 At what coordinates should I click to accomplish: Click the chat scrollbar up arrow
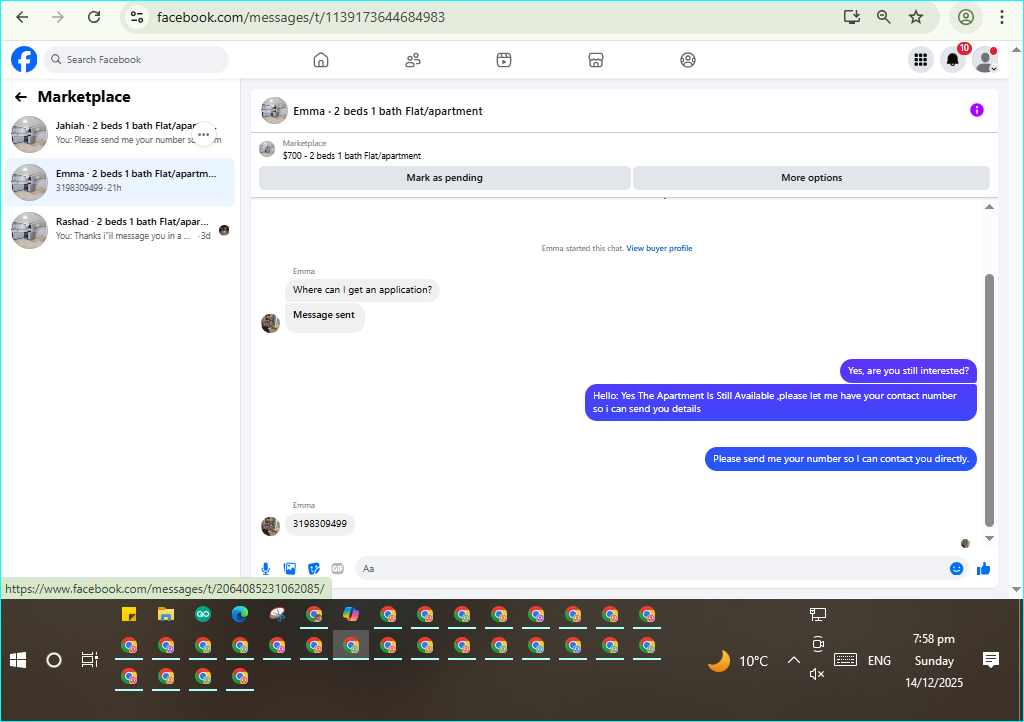tap(989, 206)
